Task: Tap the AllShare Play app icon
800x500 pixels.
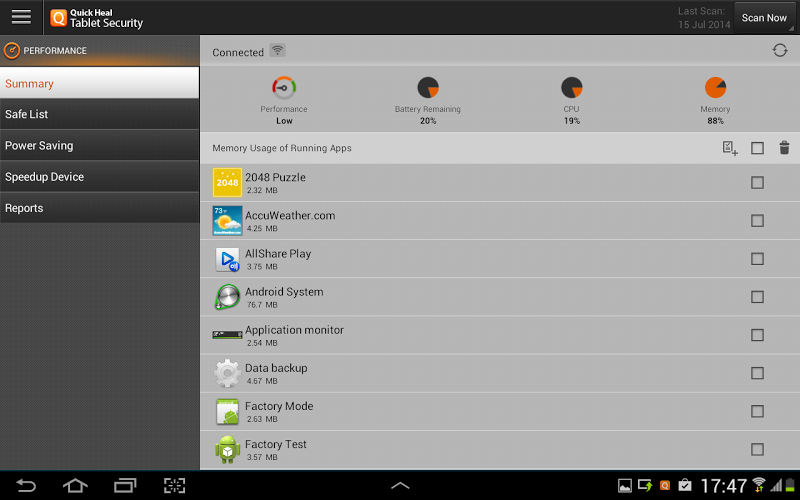Action: coord(227,259)
